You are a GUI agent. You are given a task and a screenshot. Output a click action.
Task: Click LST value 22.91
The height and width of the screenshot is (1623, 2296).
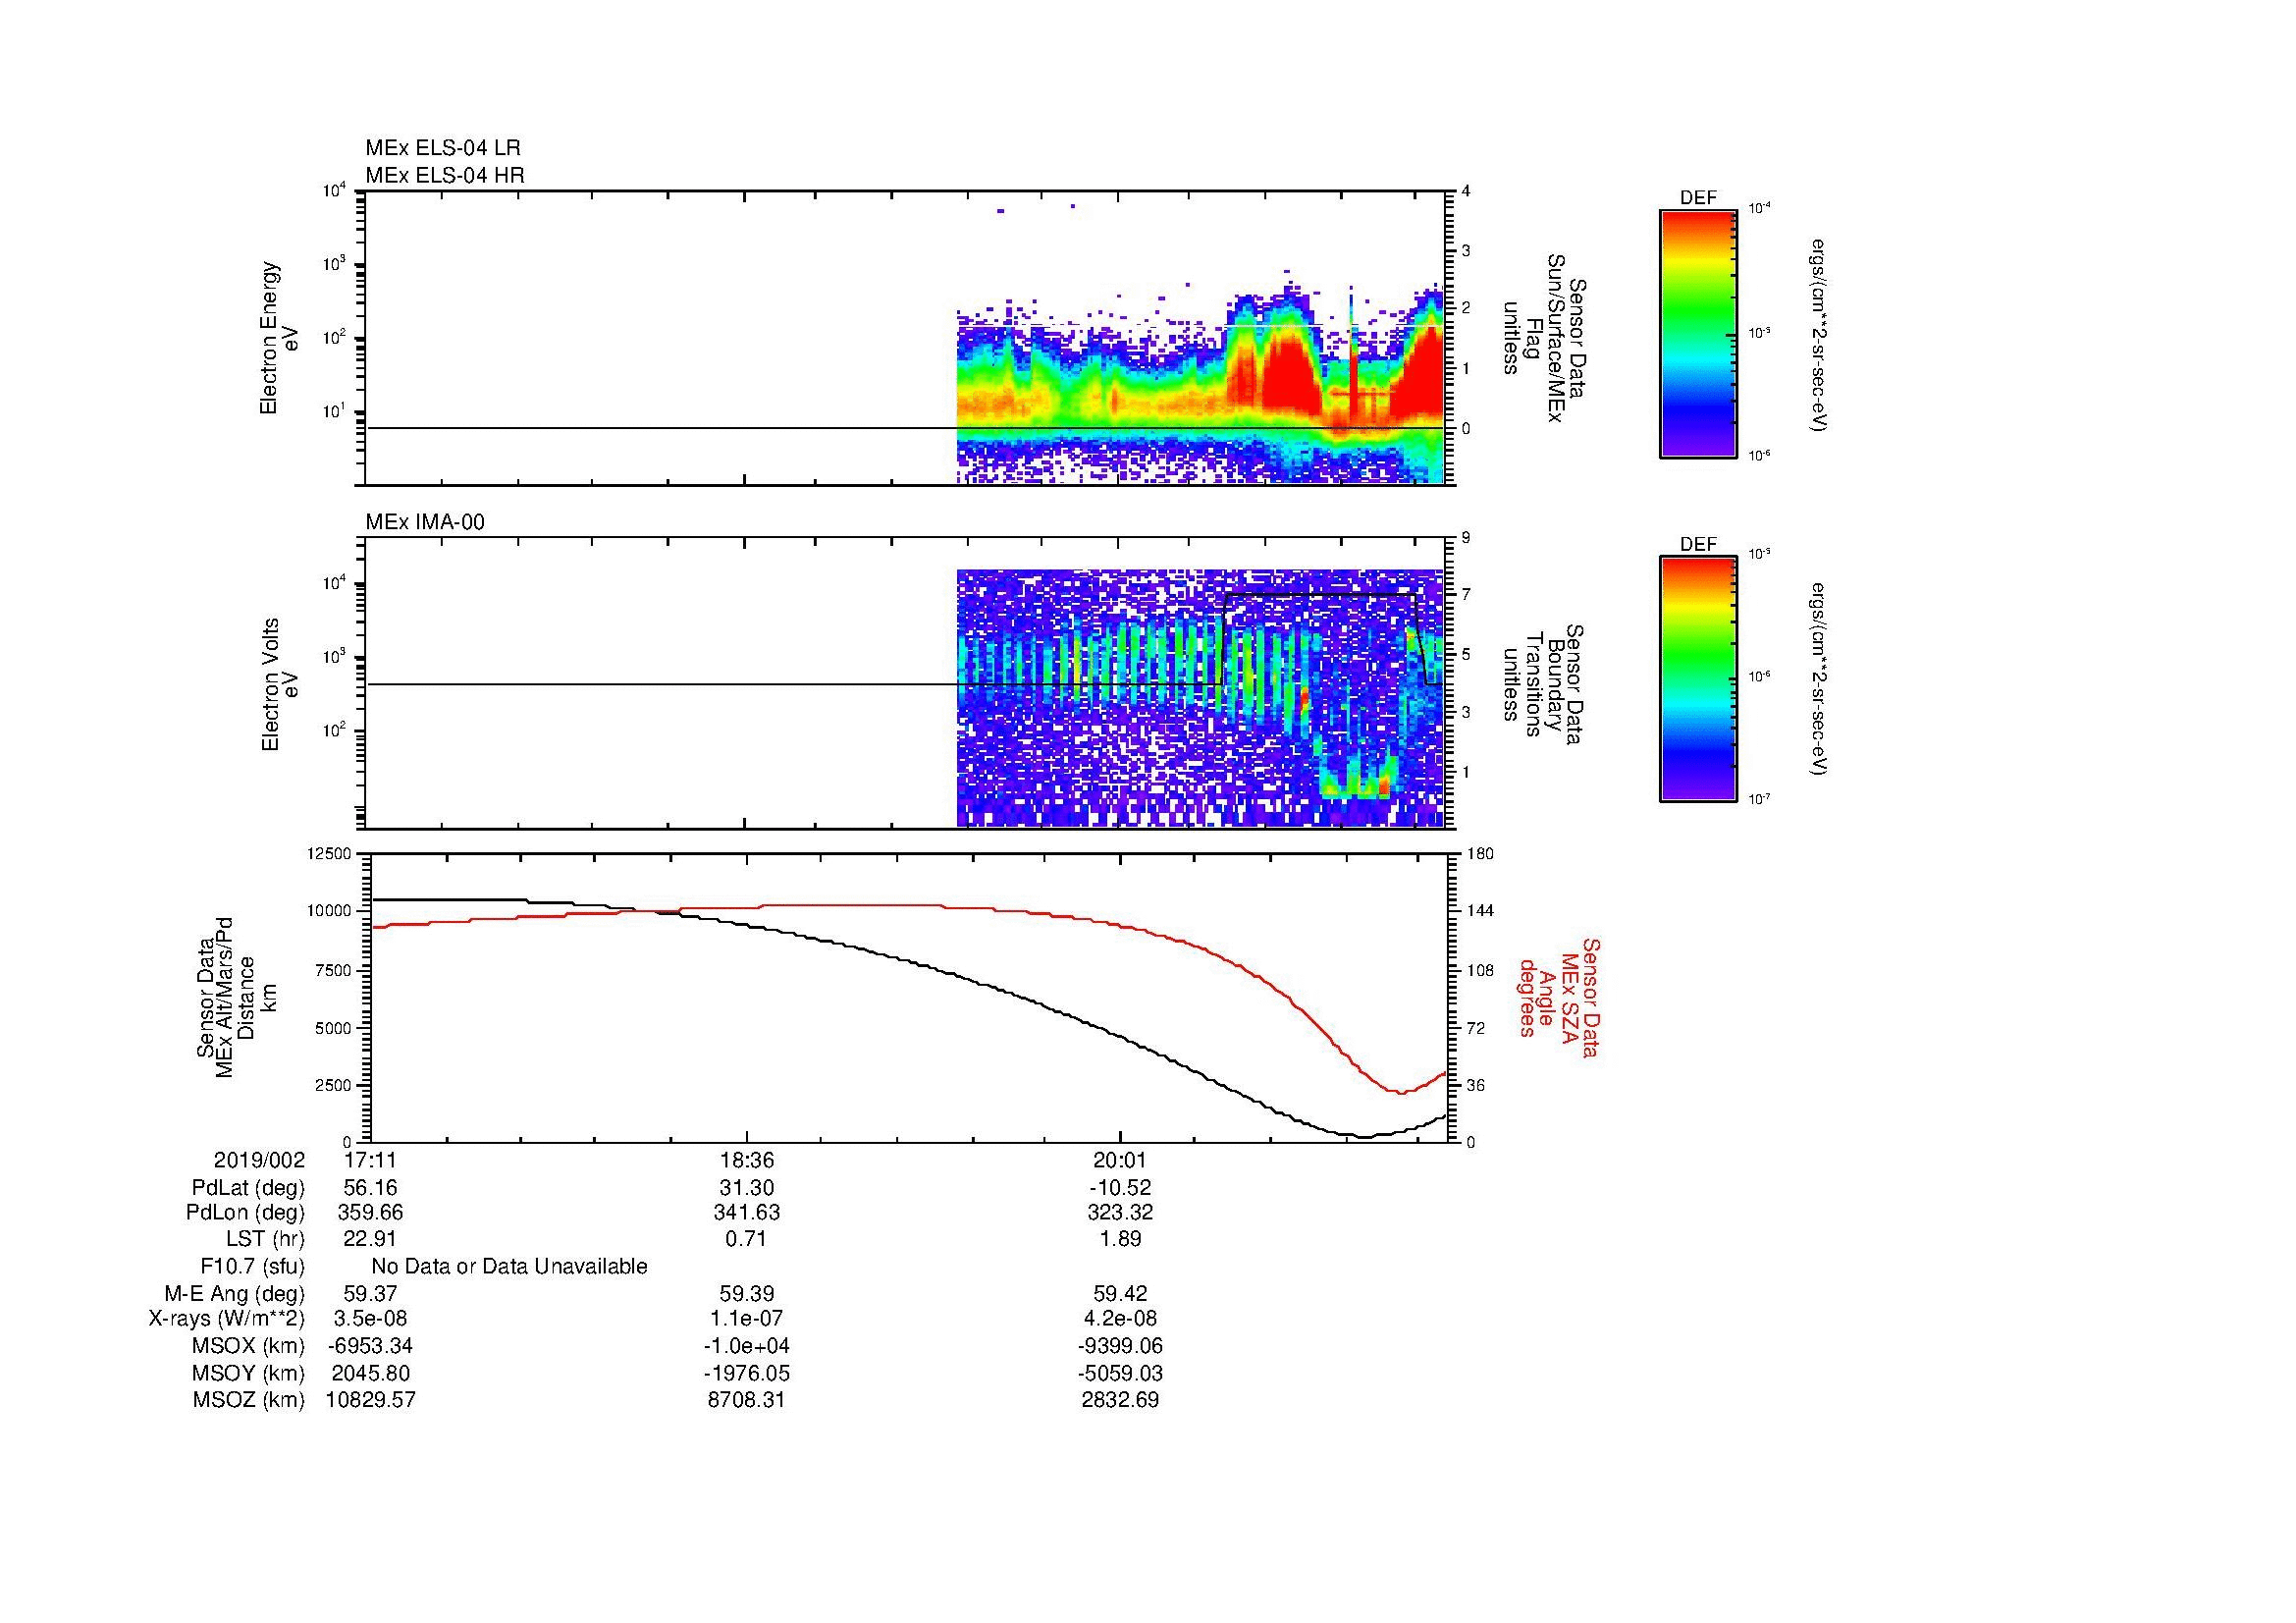[x=370, y=1239]
